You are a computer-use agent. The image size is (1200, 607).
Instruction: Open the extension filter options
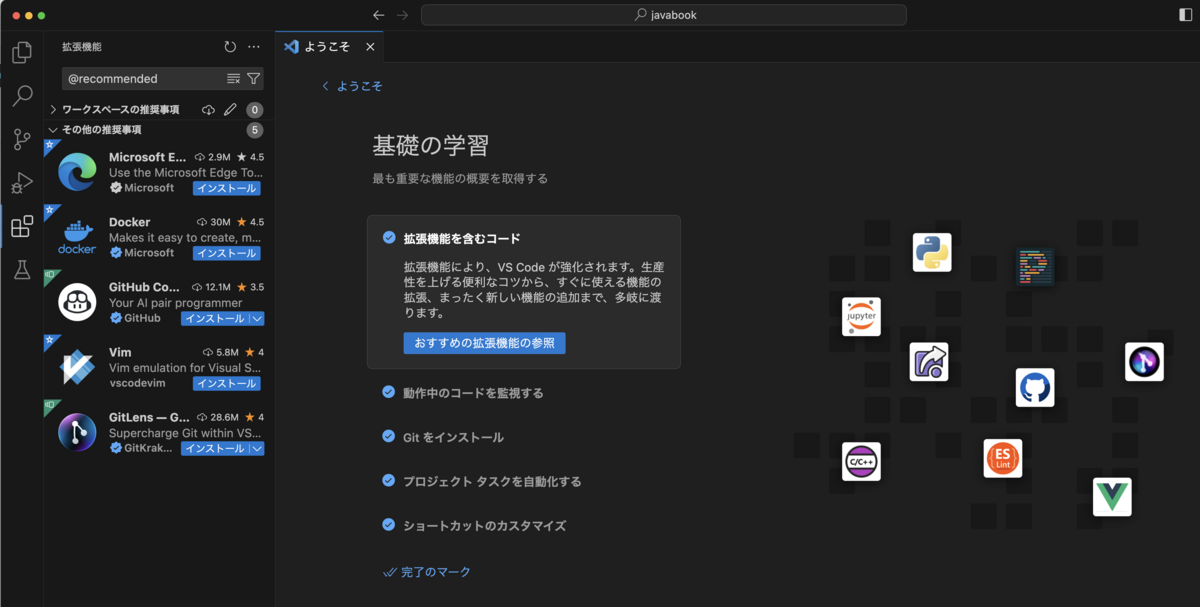click(255, 78)
